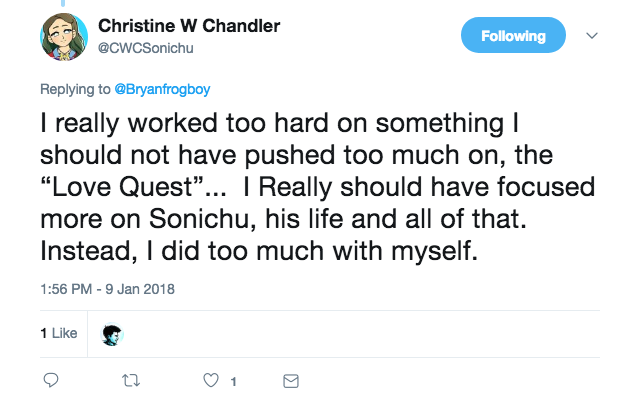The image size is (640, 419).
Task: Click the tweet's first line of text
Action: (280, 123)
